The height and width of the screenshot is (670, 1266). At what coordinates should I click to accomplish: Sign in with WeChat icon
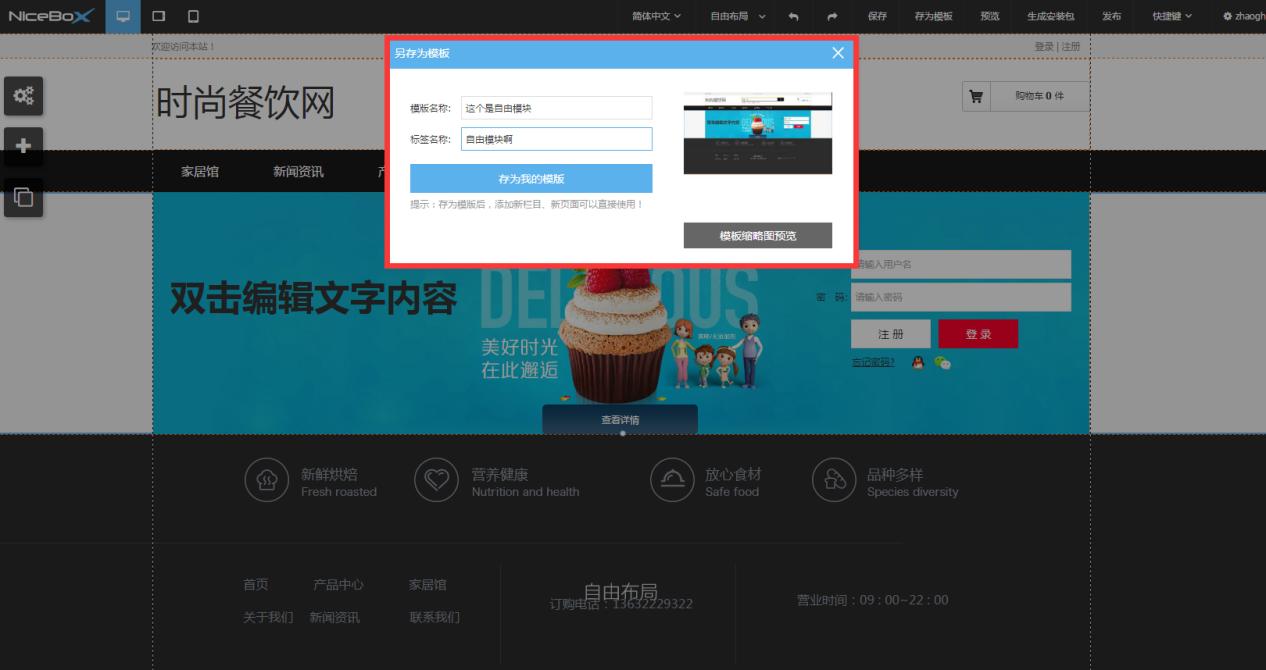coord(941,363)
